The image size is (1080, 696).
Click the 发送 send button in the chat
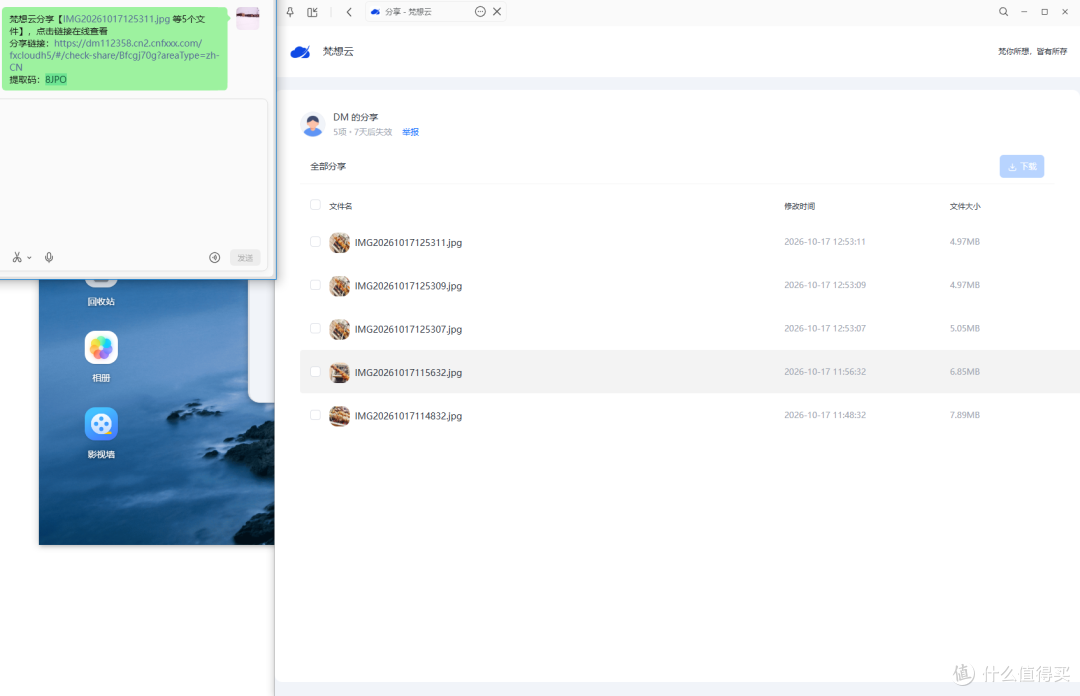(245, 258)
